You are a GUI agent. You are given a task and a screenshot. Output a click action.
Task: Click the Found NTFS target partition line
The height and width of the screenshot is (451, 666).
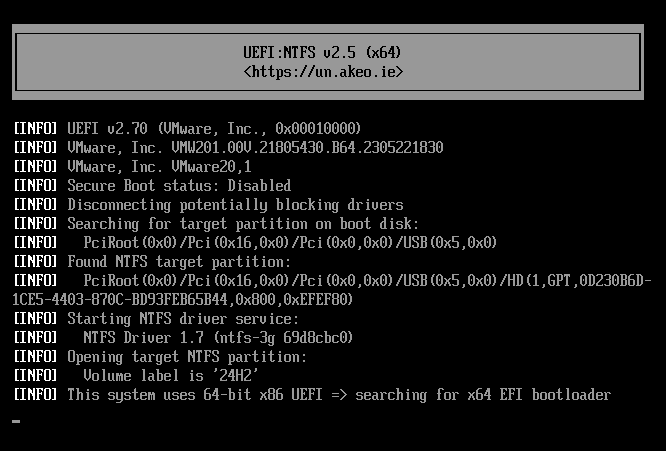(179, 261)
